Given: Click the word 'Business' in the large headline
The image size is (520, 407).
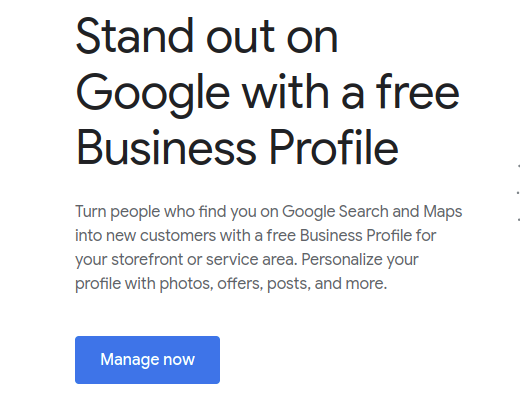Looking at the screenshot, I should (x=166, y=147).
